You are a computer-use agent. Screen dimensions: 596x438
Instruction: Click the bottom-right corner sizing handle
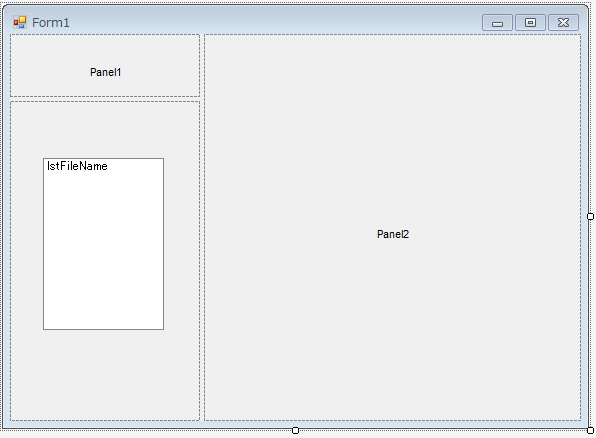pos(590,430)
